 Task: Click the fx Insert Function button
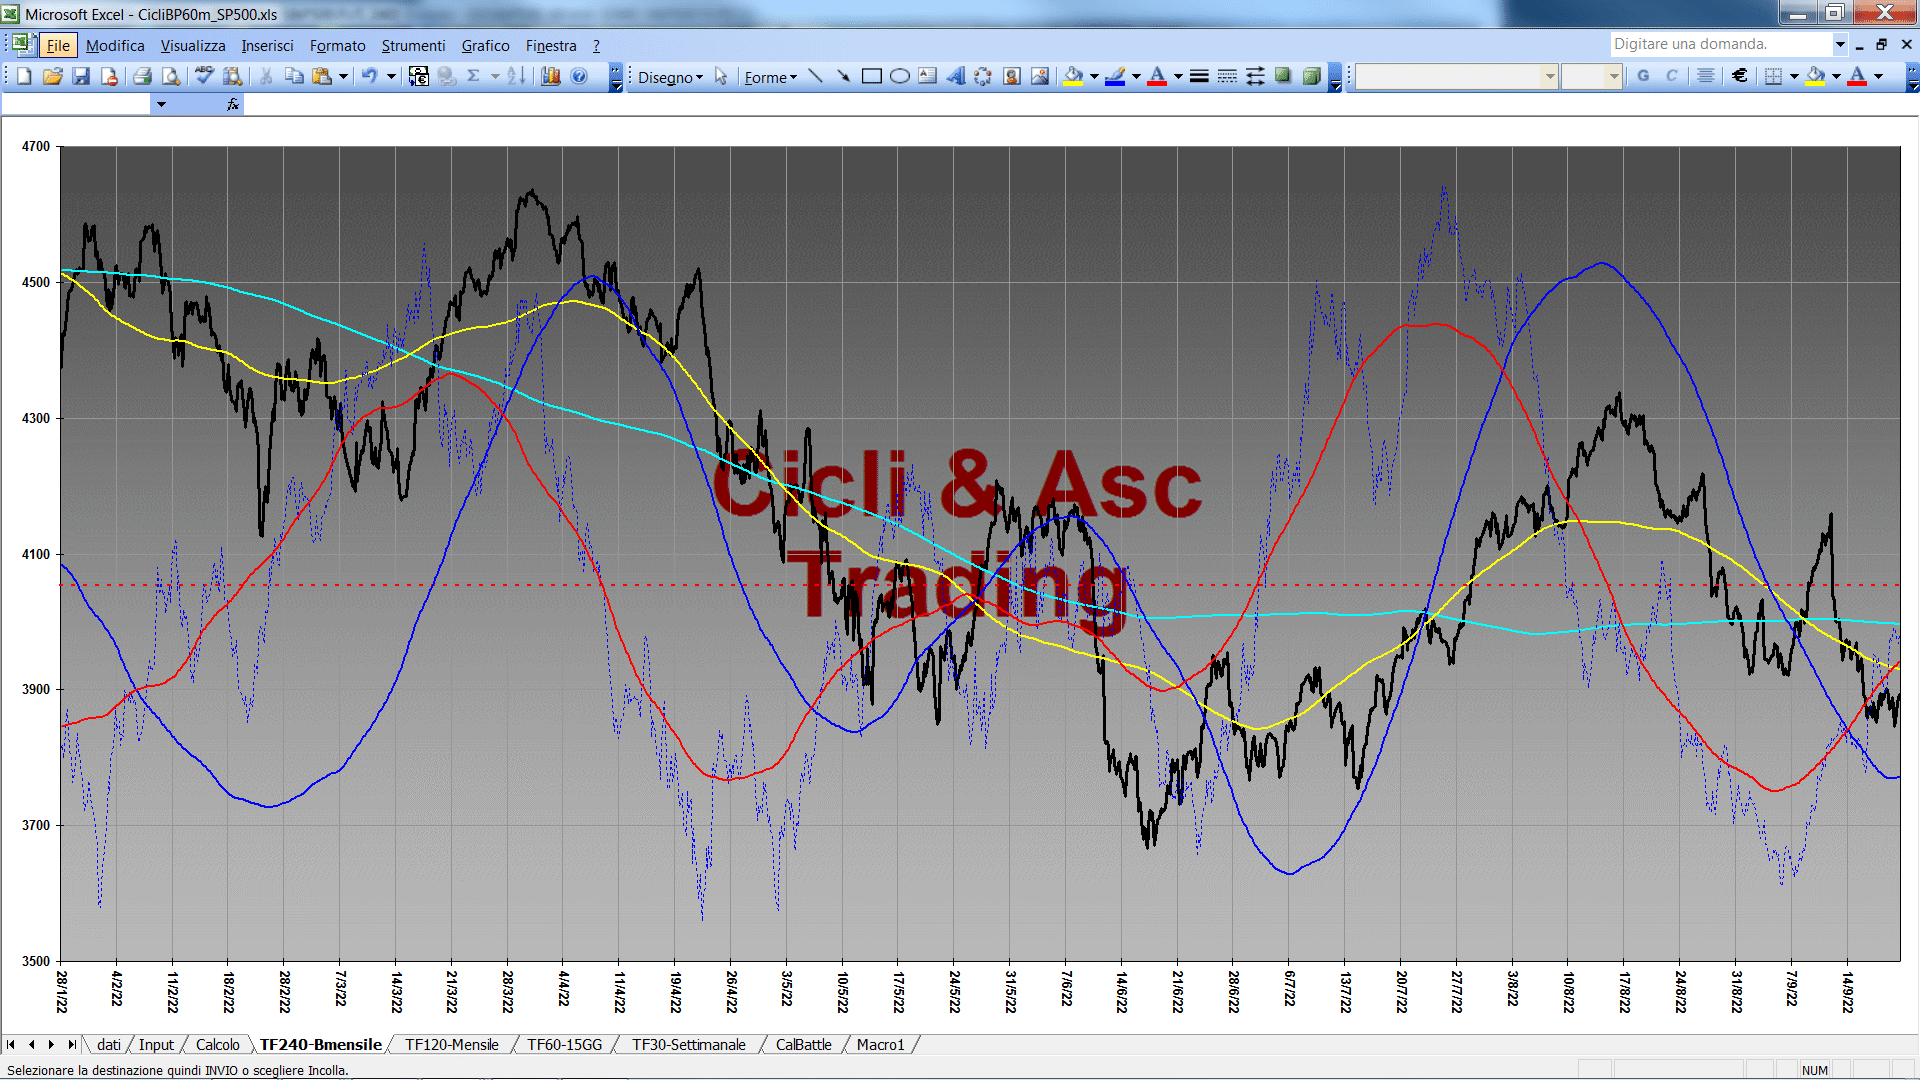pos(233,104)
